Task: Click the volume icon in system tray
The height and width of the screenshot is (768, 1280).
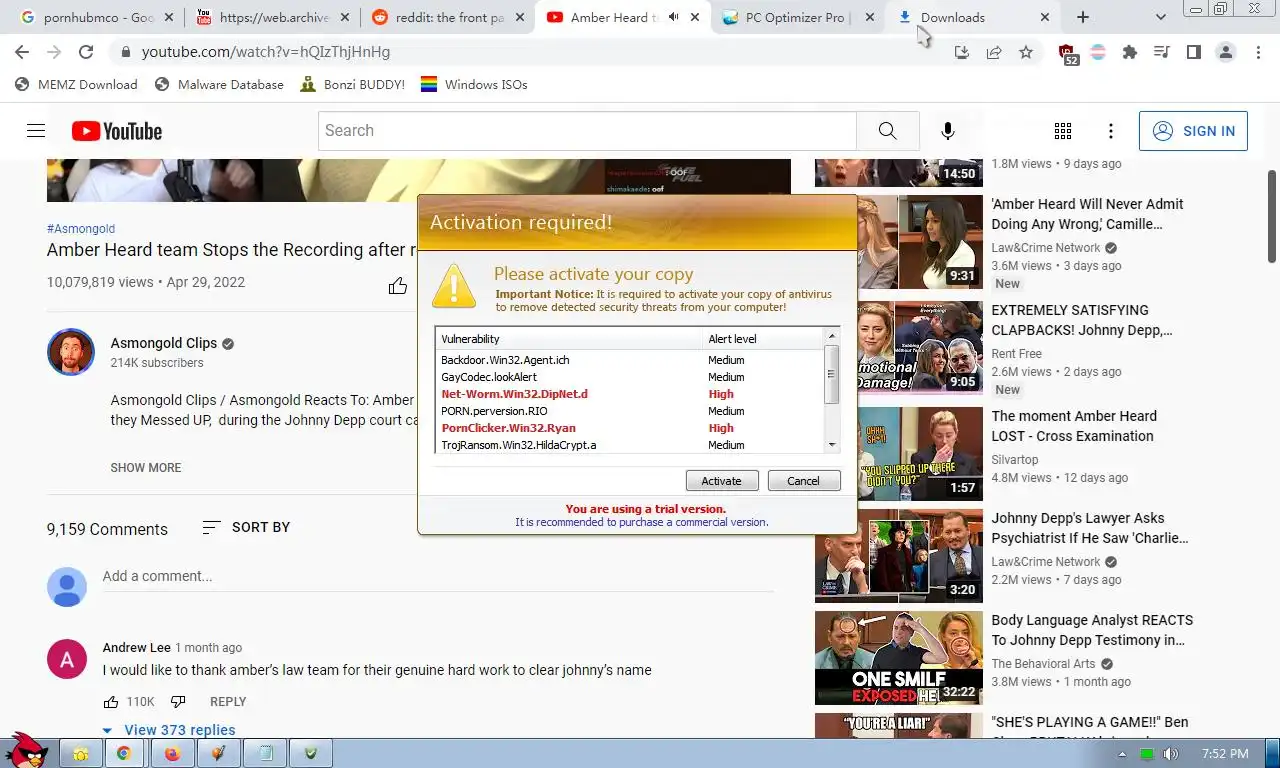Action: click(x=1170, y=754)
